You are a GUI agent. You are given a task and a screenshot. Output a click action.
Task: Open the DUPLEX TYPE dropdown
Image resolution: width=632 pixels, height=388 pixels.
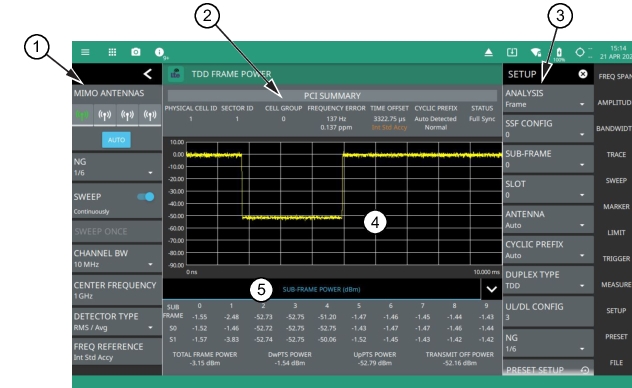click(548, 280)
